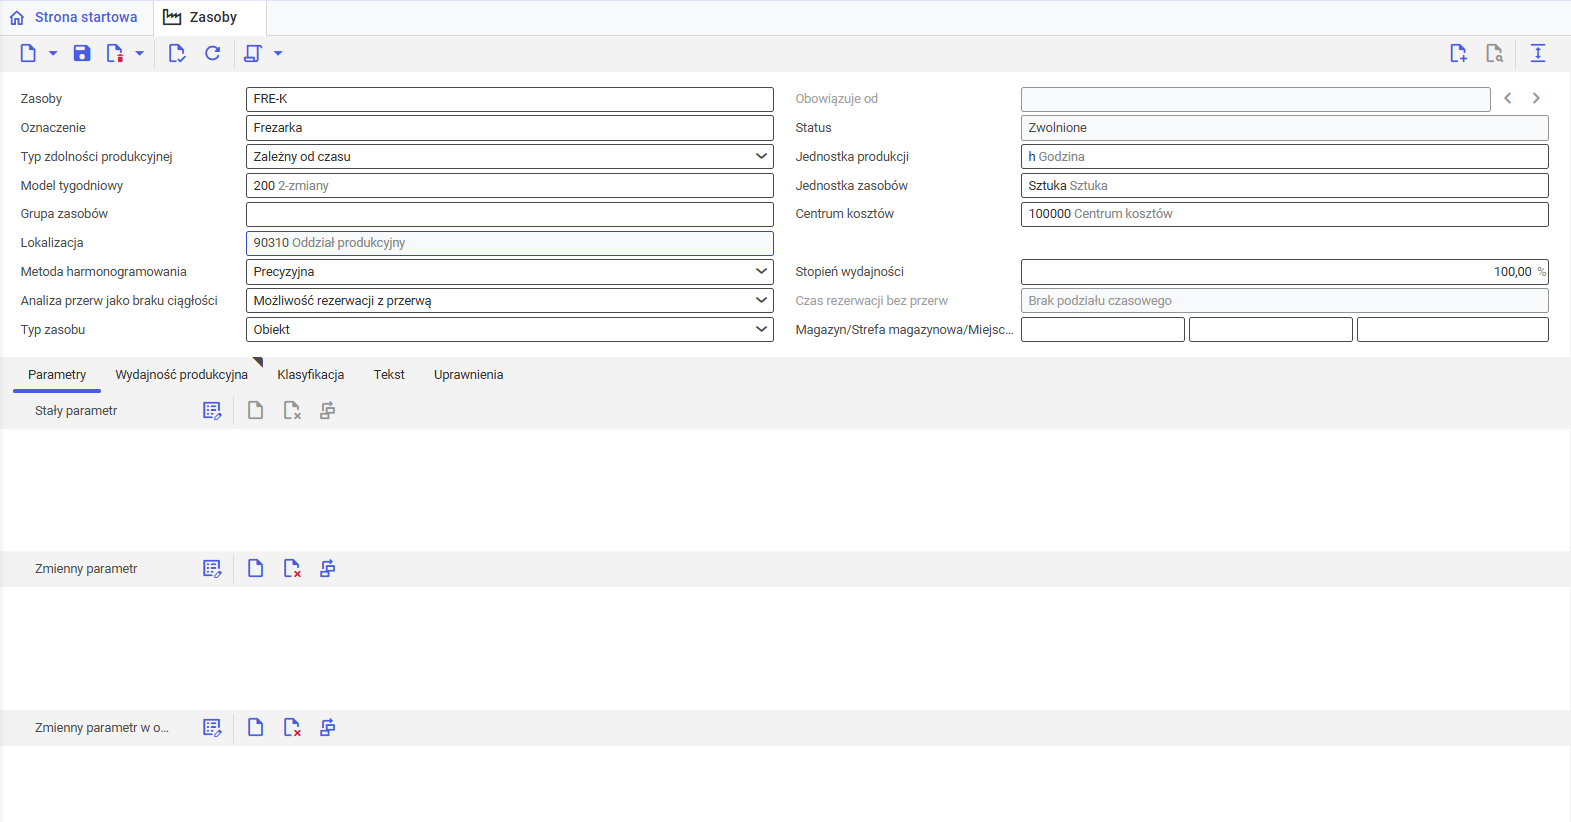
Task: Open the Metoda harmonogramowania dropdown
Action: pyautogui.click(x=761, y=272)
